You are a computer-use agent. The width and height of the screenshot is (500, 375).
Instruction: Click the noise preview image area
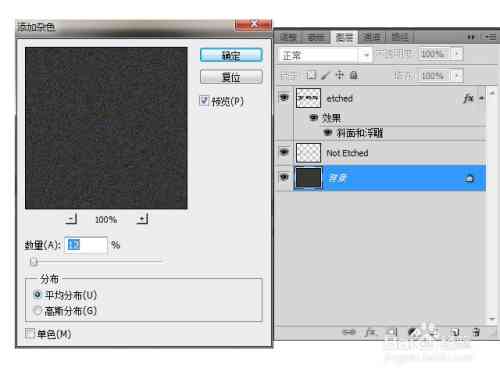[x=106, y=128]
